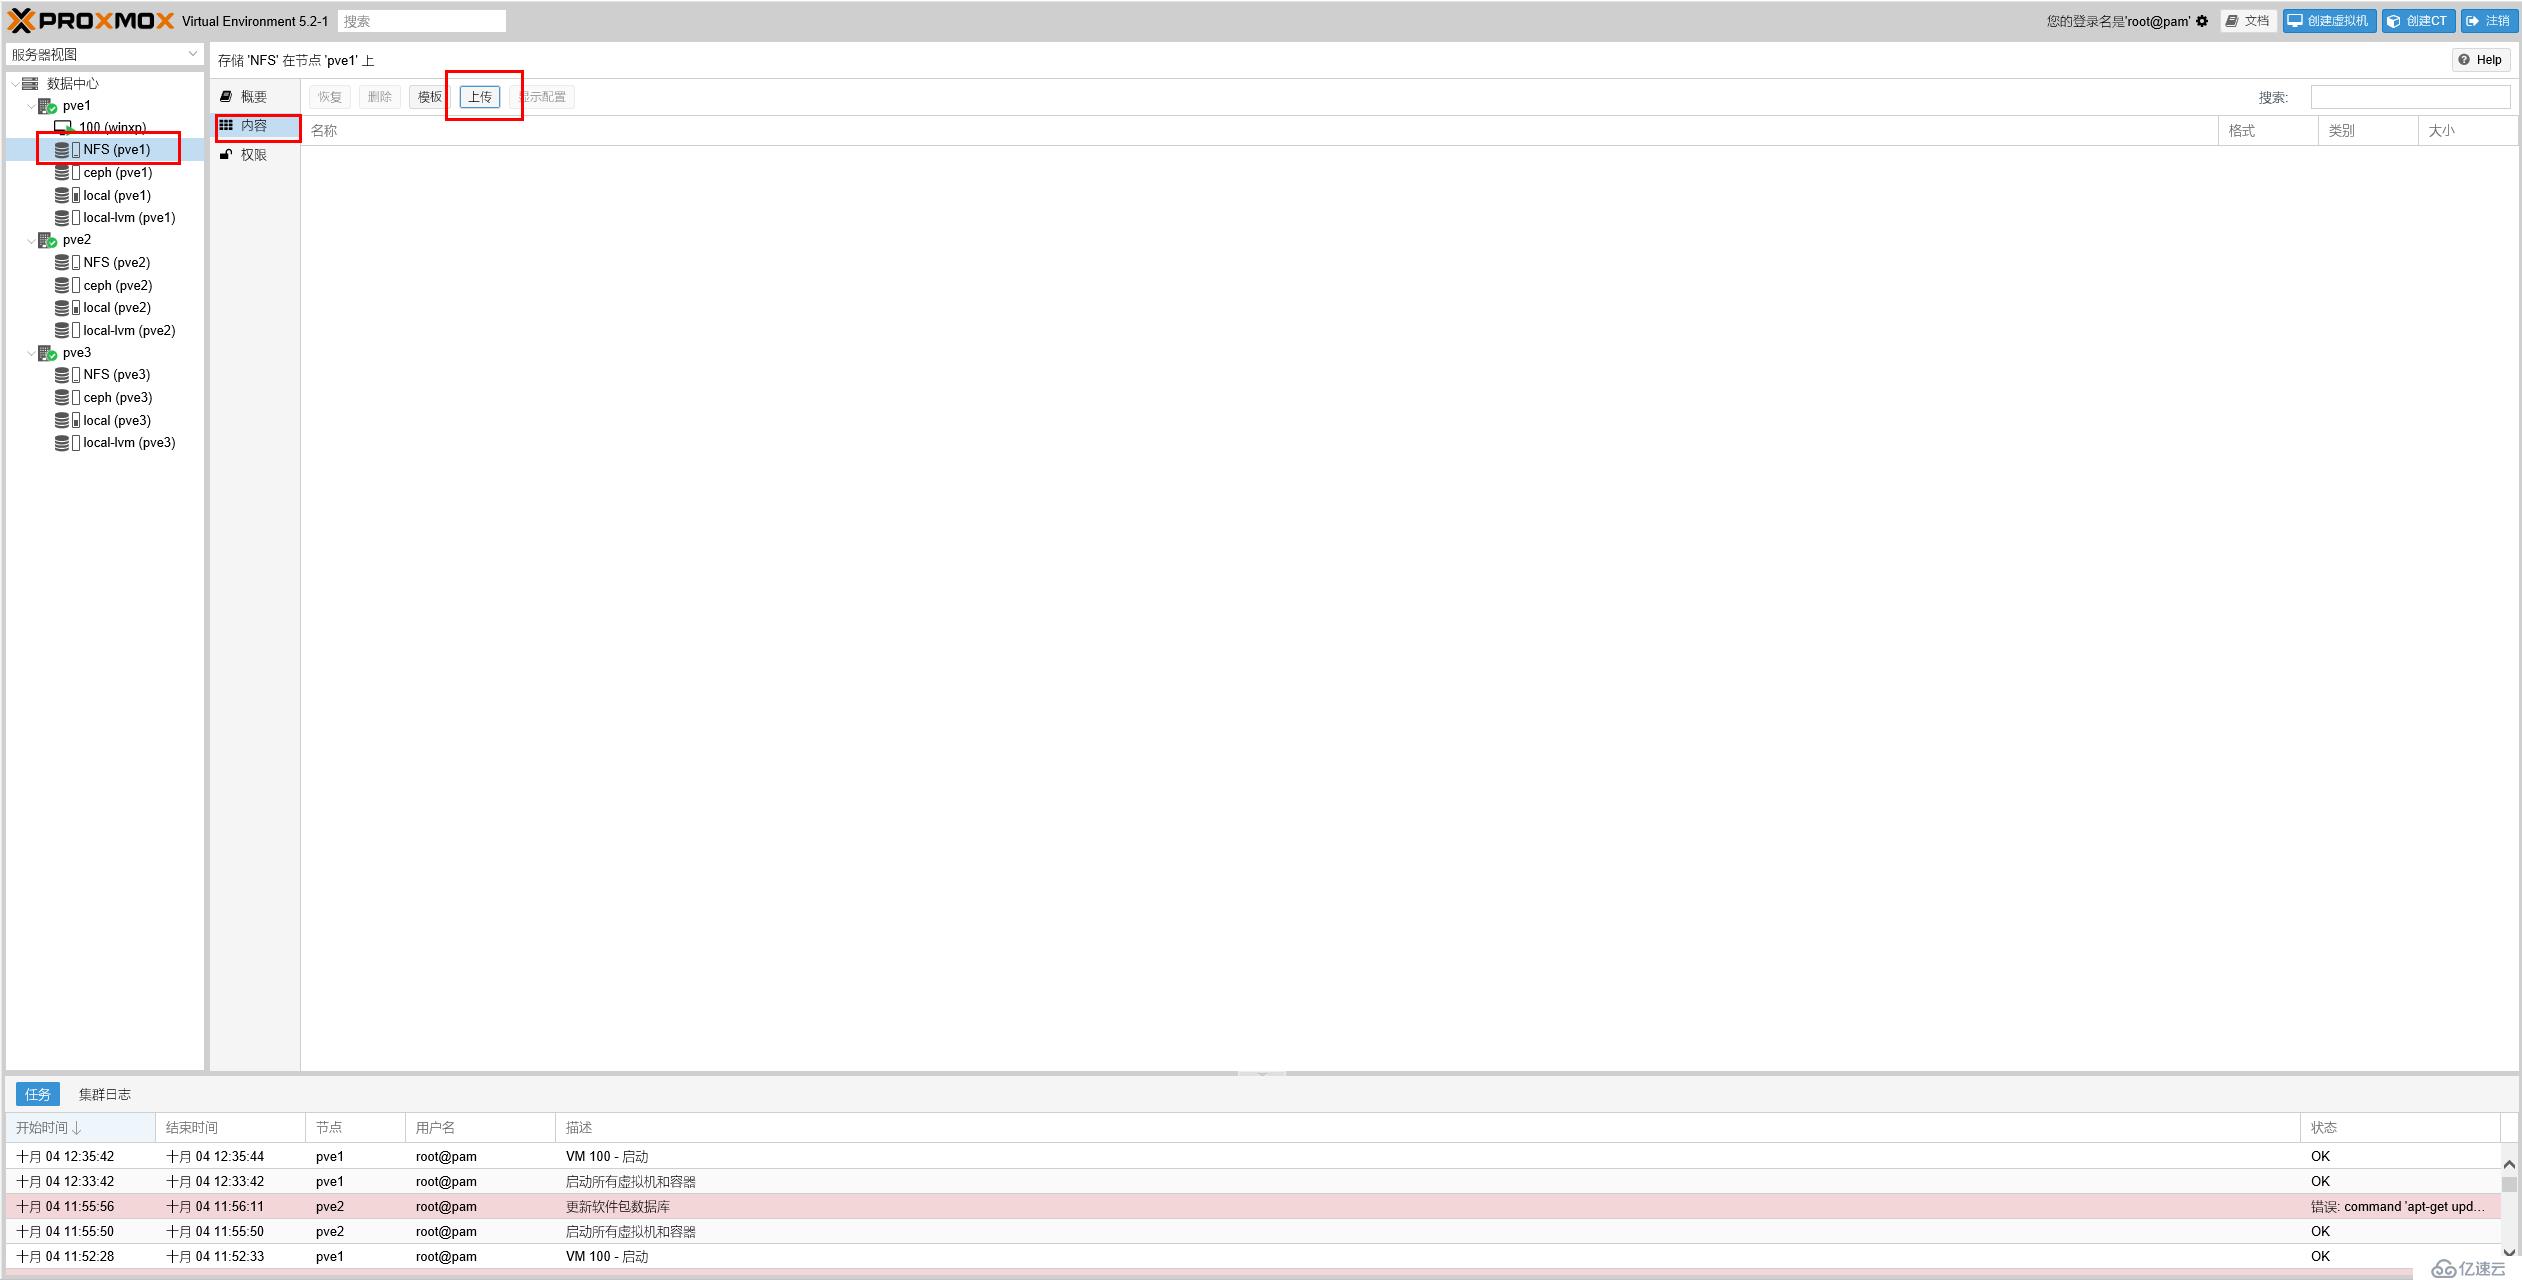Click the 上传 (Upload) button
Viewport: 2522px width, 1281px height.
pos(482,96)
